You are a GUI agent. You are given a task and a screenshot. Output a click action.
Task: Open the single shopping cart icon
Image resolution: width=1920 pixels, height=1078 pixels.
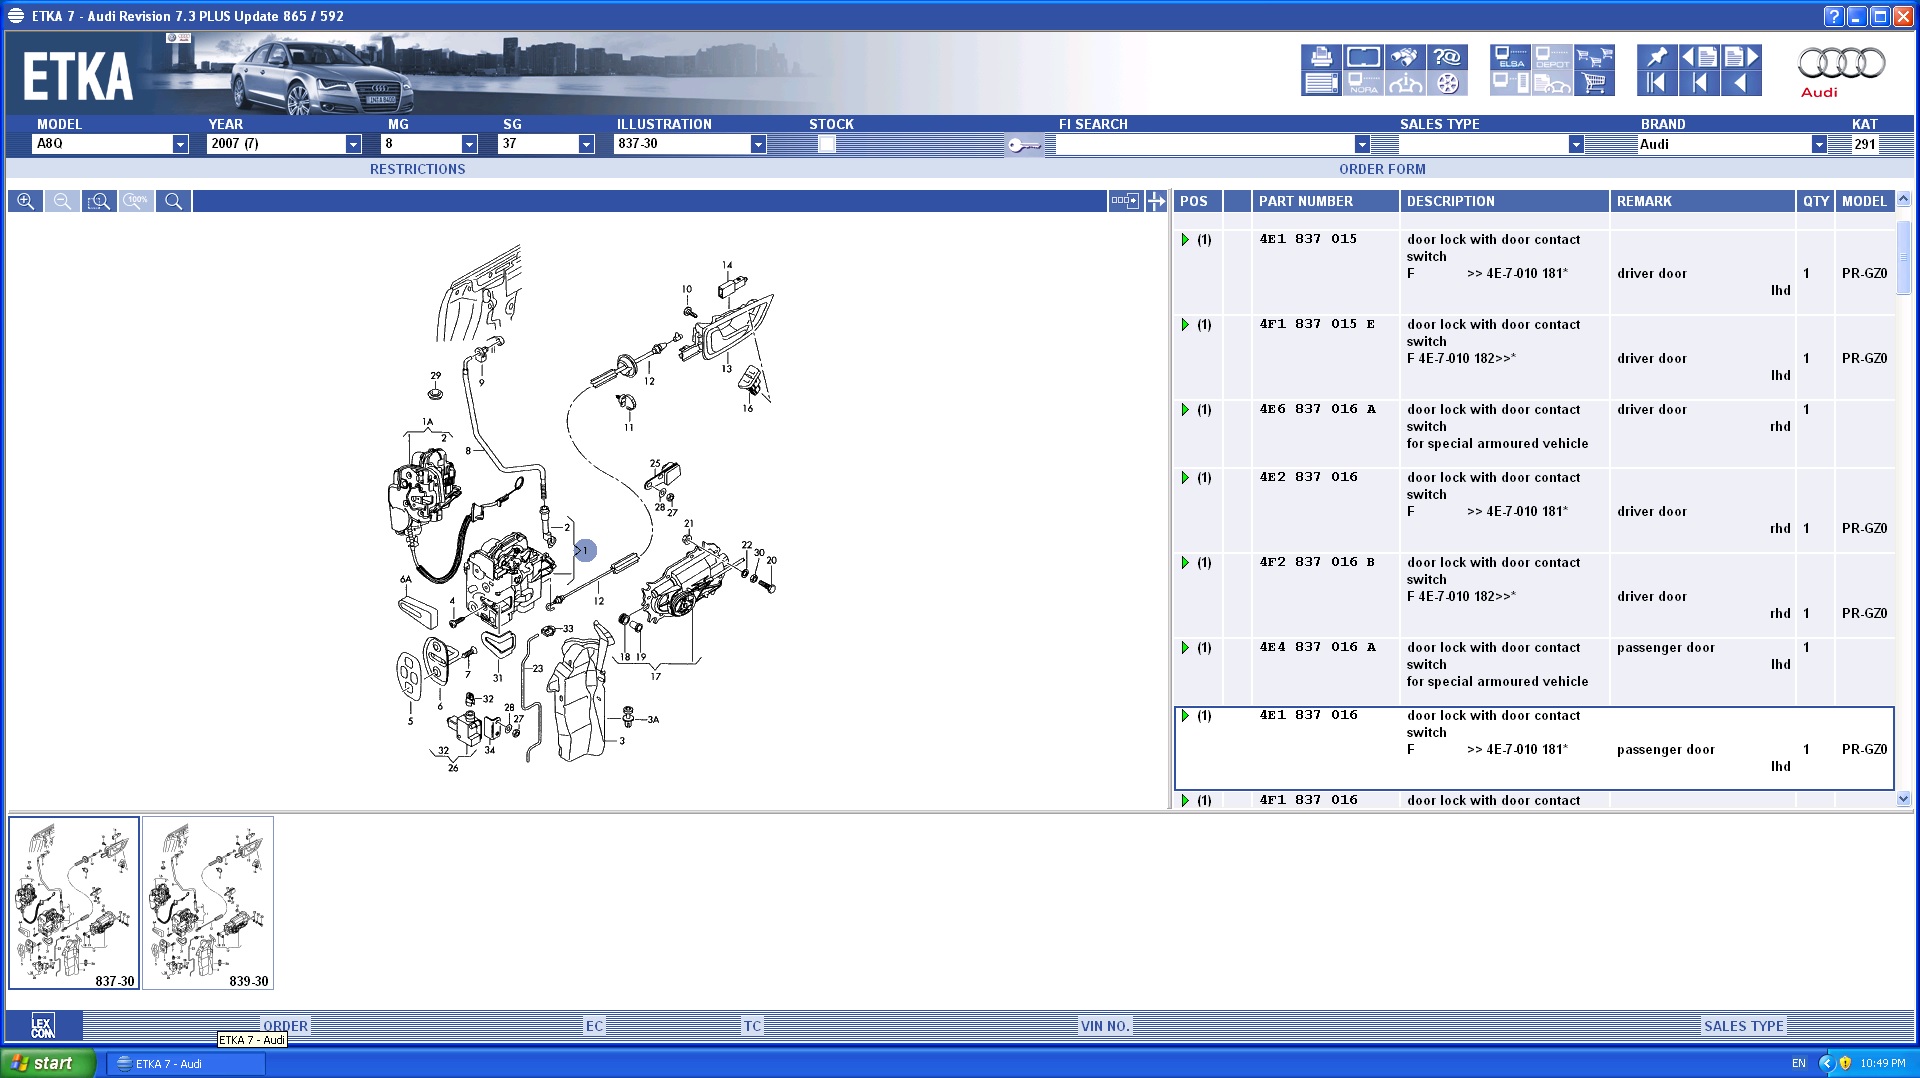(1594, 84)
